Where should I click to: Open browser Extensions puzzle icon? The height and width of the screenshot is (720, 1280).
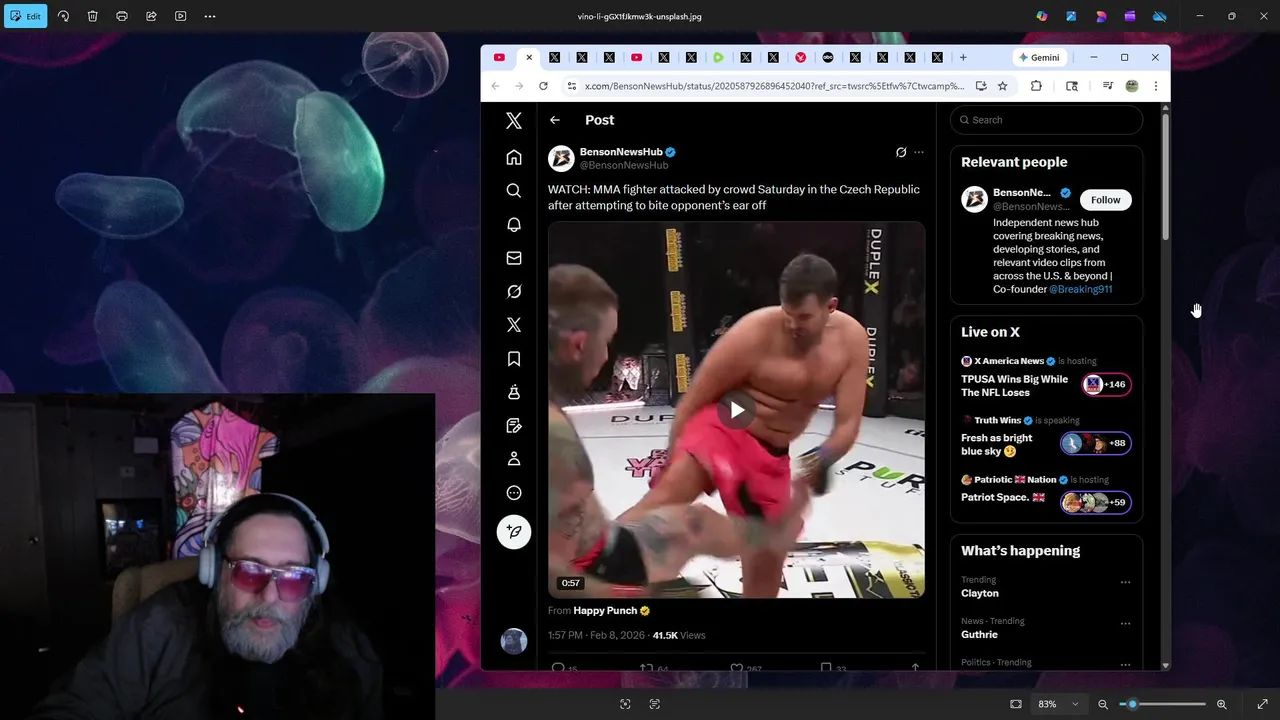pyautogui.click(x=1036, y=86)
